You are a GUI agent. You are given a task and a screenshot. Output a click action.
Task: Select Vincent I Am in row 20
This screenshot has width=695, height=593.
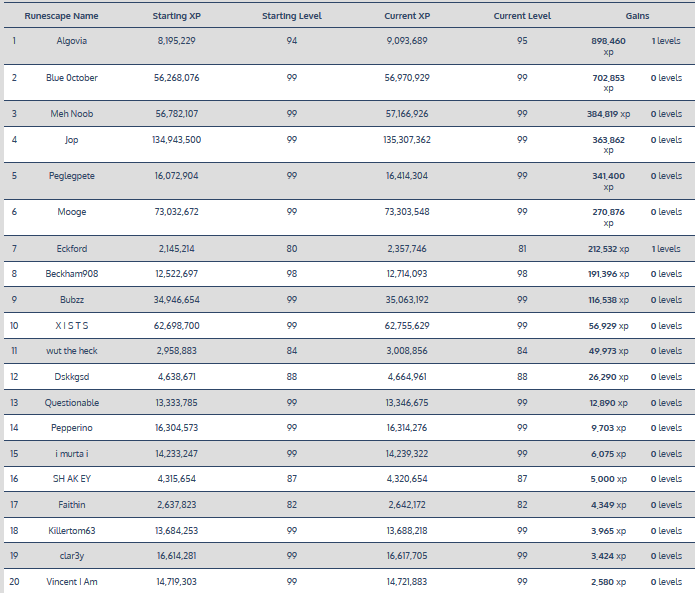[x=72, y=581]
